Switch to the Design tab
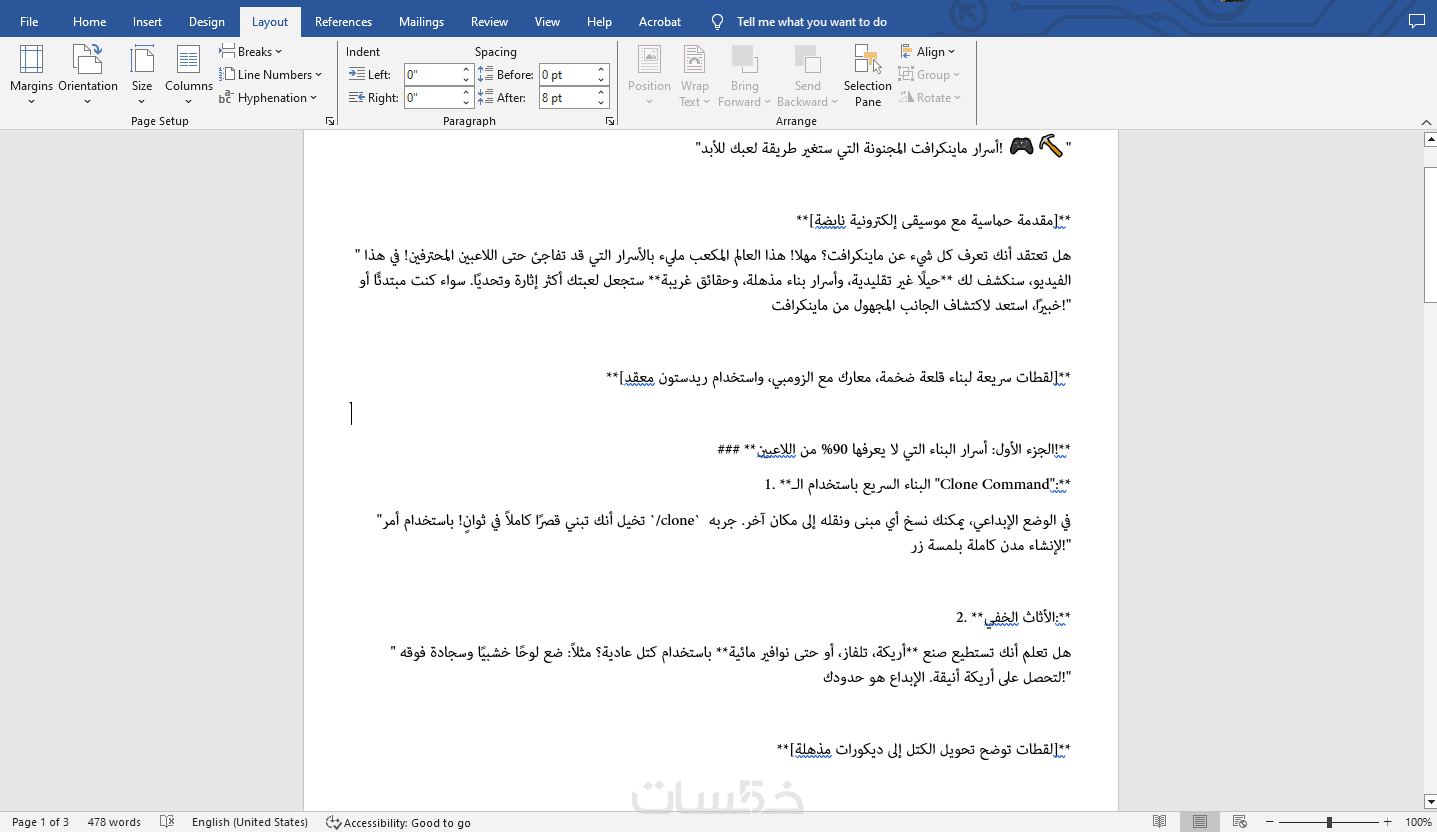The width and height of the screenshot is (1437, 832). [x=207, y=21]
